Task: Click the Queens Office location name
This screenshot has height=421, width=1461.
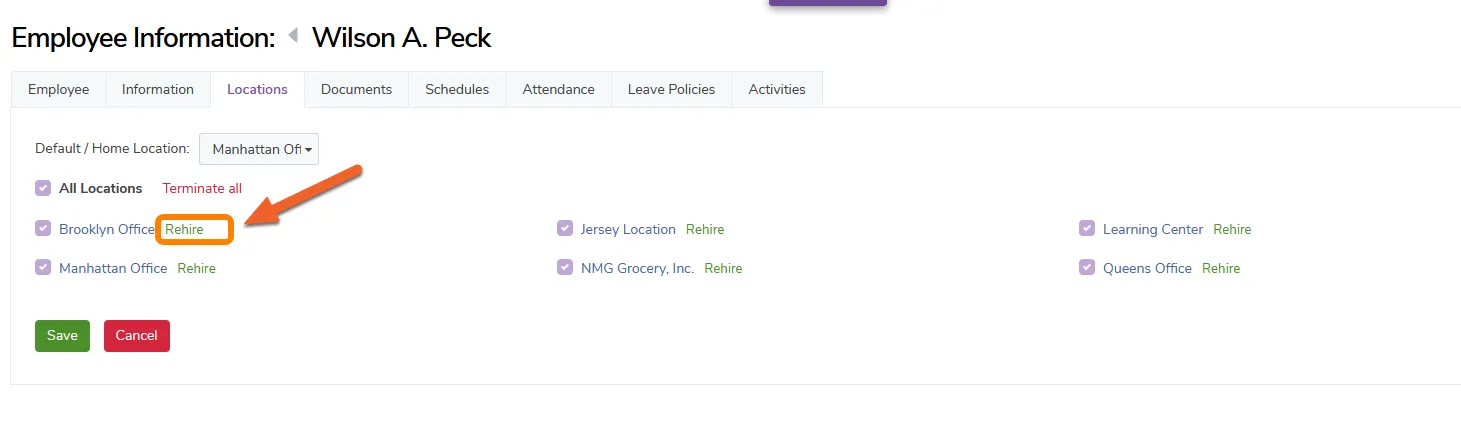Action: (x=1147, y=268)
